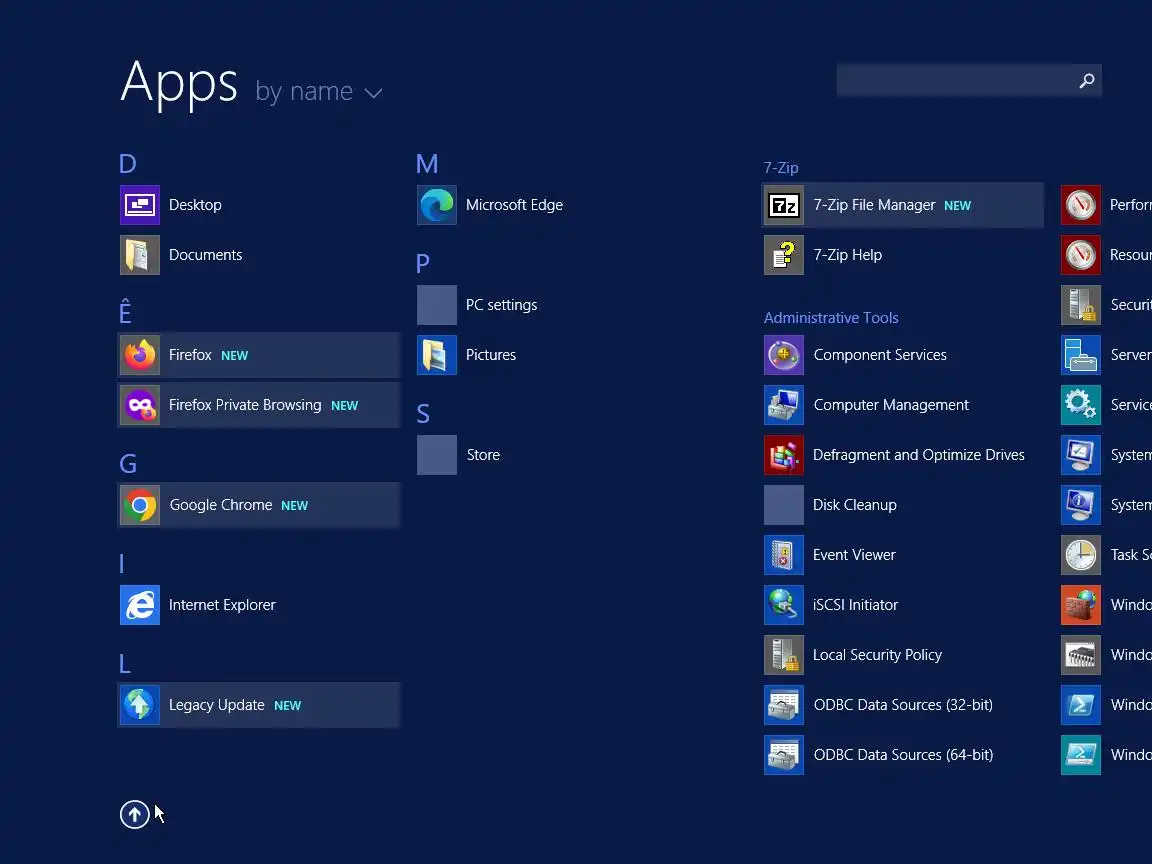1152x864 pixels.
Task: Open the 7-Zip Help icon
Action: click(784, 255)
